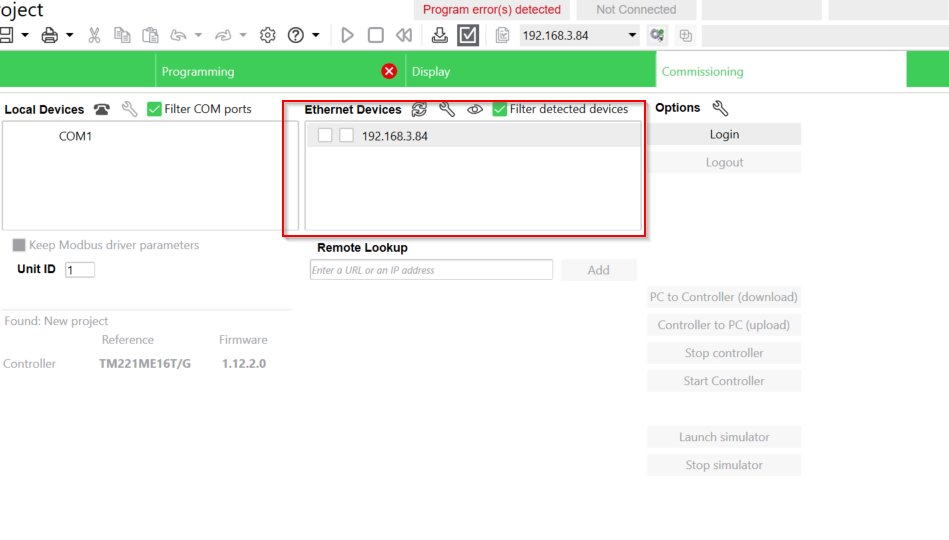The image size is (949, 540).
Task: Click the Logout button
Action: pos(724,162)
